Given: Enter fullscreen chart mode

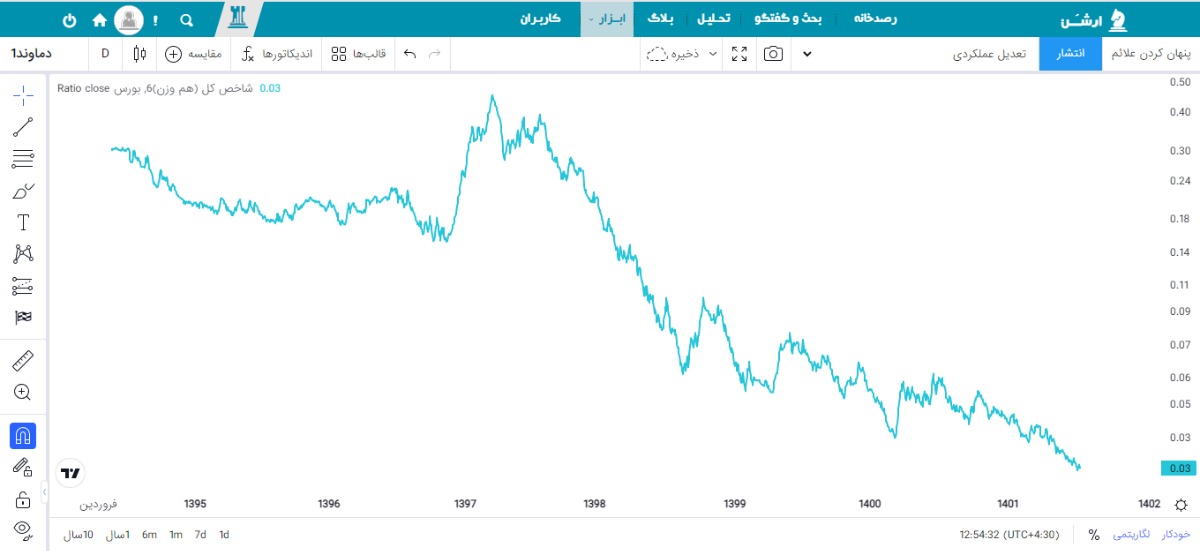Looking at the screenshot, I should (740, 54).
